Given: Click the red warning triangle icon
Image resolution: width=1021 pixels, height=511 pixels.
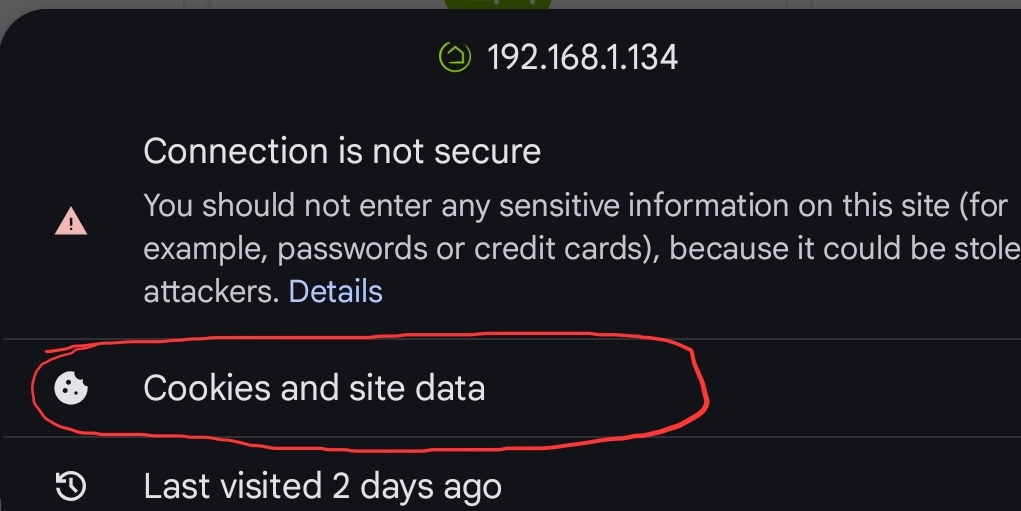Looking at the screenshot, I should tap(70, 221).
